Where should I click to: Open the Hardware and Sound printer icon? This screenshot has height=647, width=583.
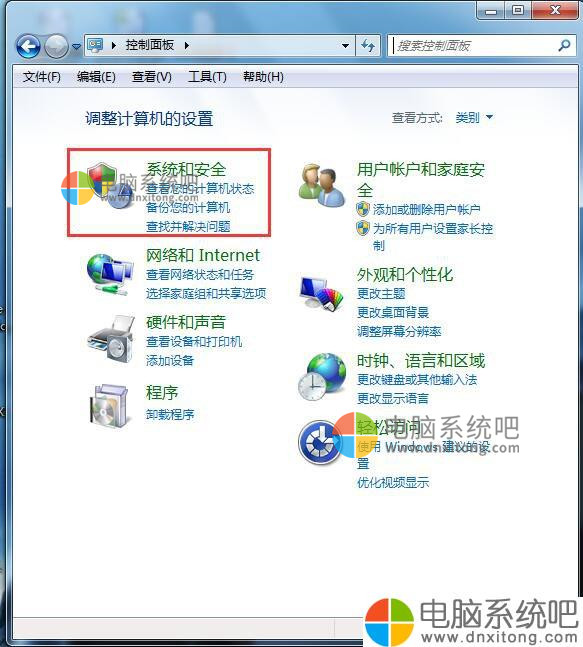[x=111, y=340]
